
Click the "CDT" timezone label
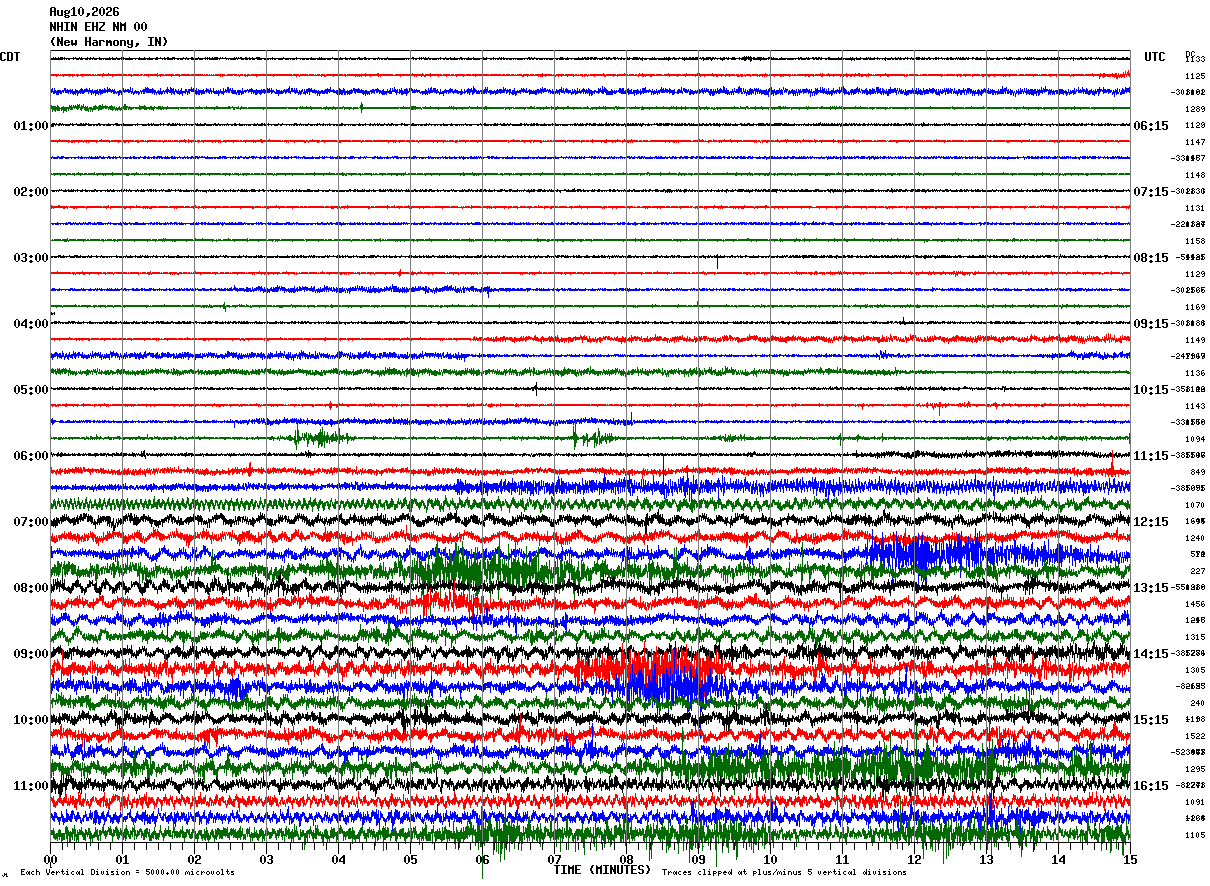pos(10,57)
